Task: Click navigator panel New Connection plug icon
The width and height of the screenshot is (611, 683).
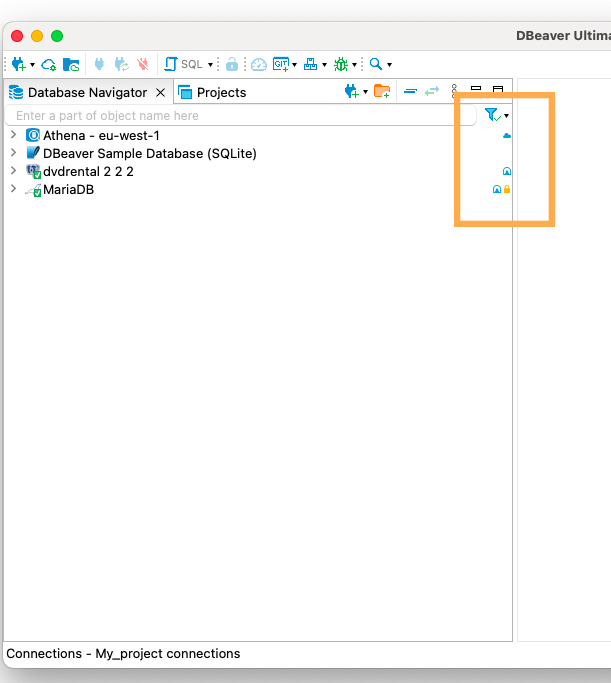Action: tap(351, 91)
